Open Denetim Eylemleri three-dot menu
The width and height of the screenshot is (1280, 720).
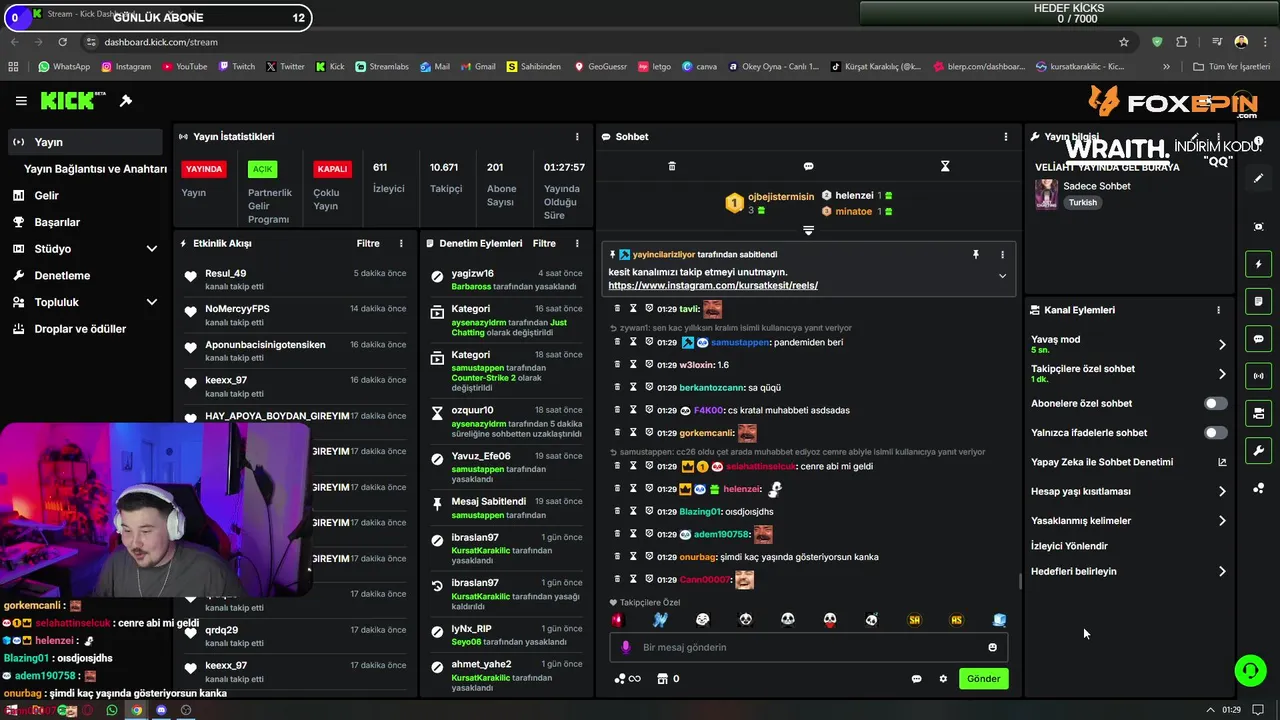pos(577,243)
